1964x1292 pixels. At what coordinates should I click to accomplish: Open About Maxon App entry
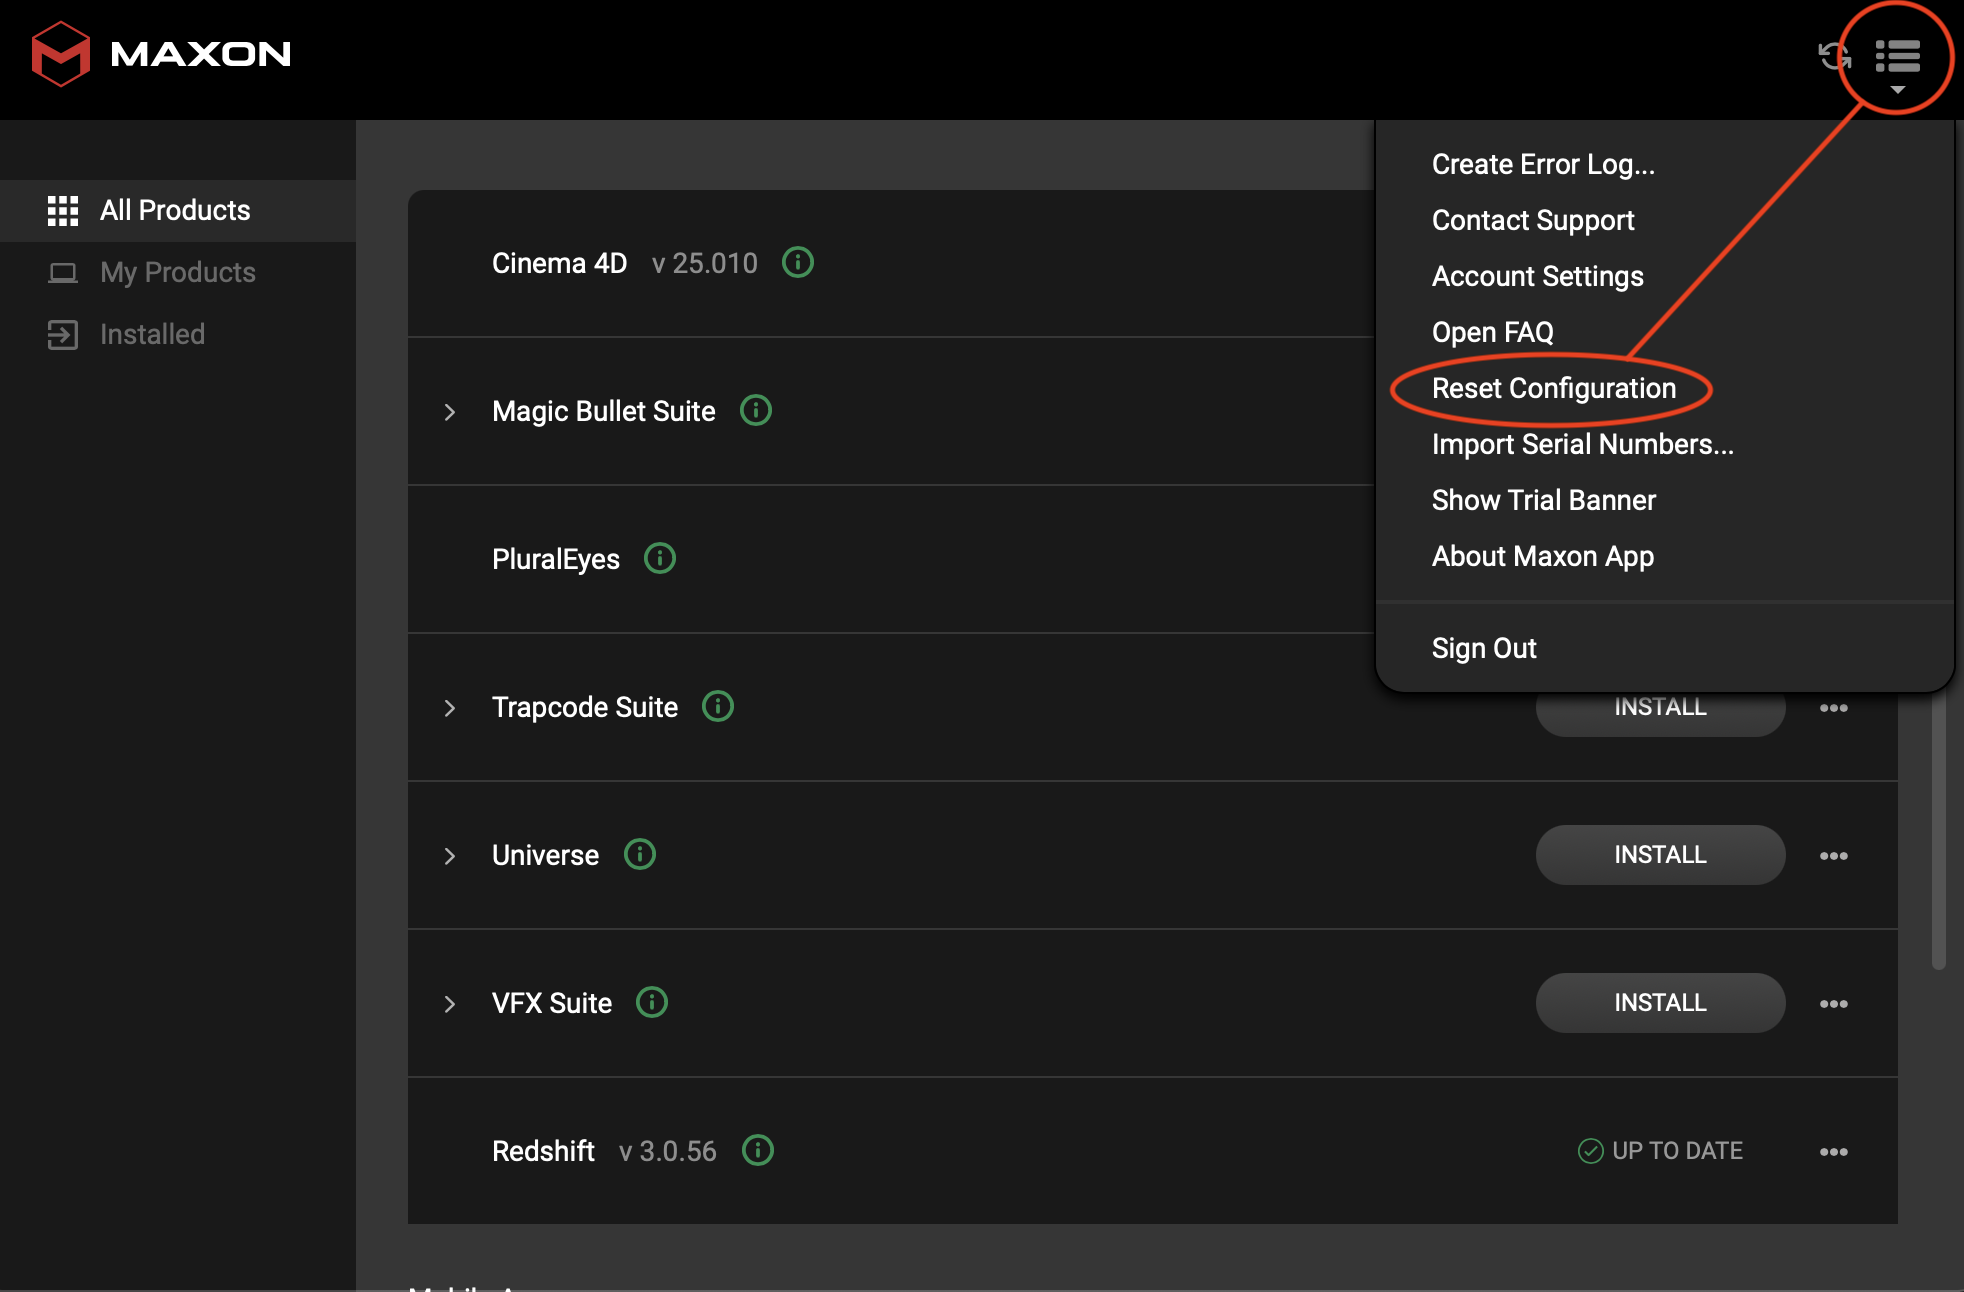(x=1542, y=556)
